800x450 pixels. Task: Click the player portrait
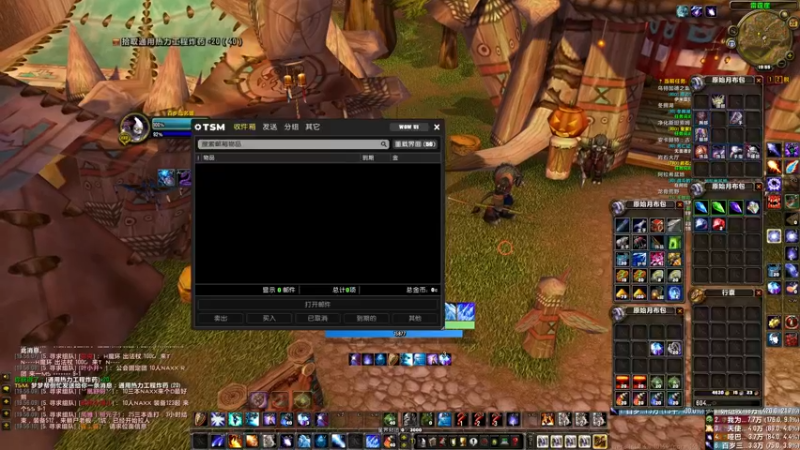[x=135, y=127]
